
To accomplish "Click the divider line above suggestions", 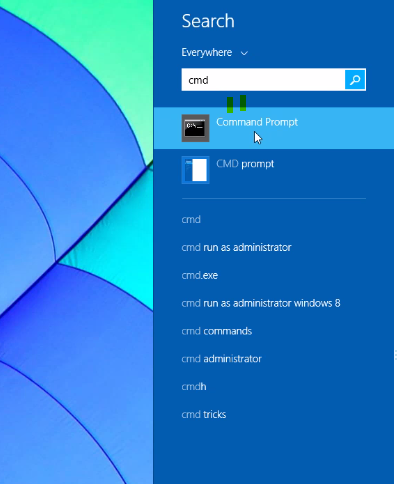I will tap(274, 199).
